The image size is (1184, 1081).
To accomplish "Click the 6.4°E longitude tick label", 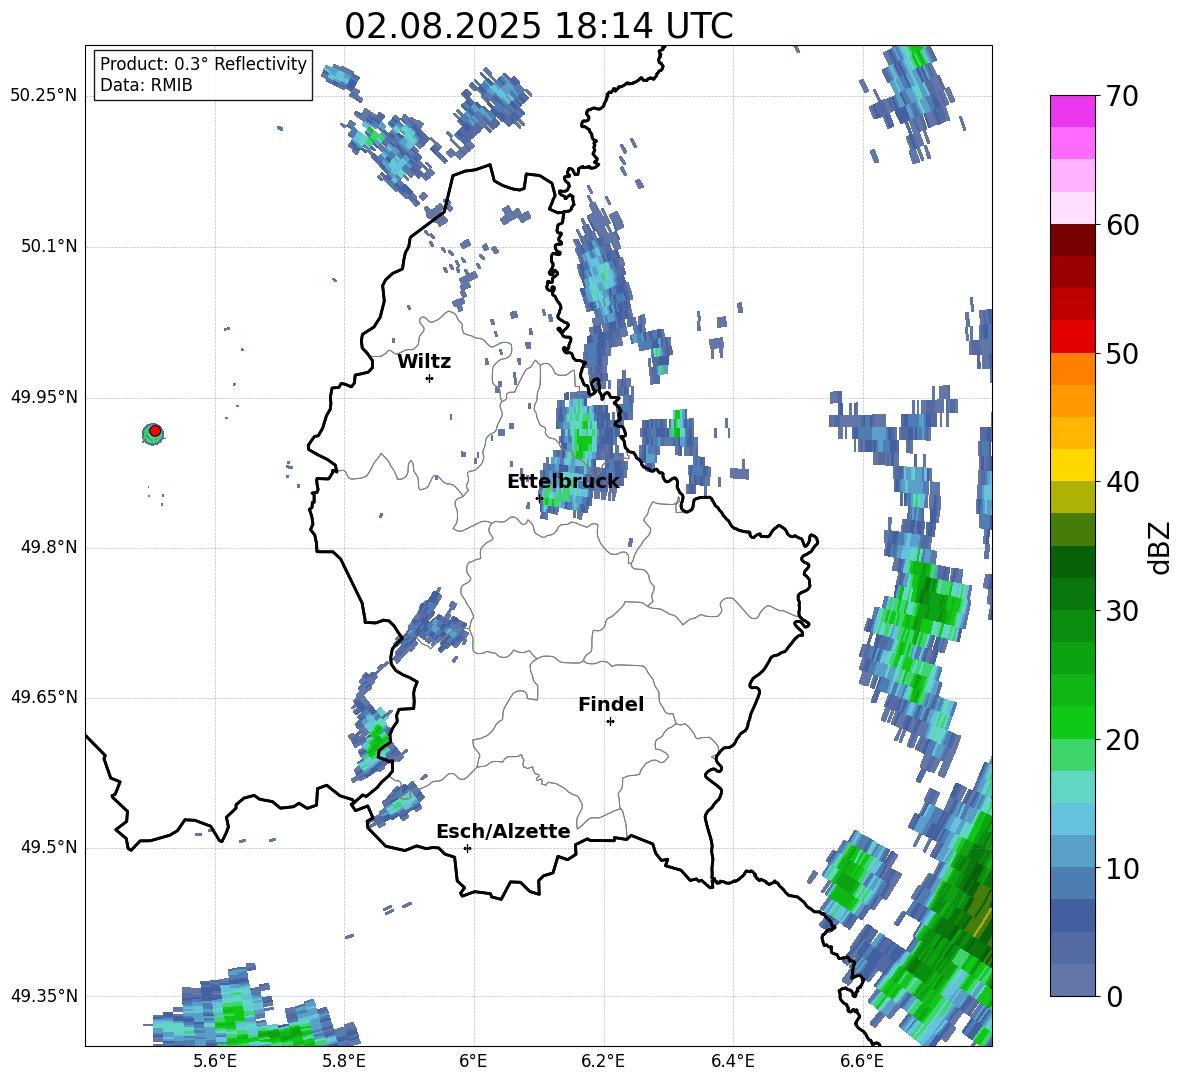I will (732, 1061).
